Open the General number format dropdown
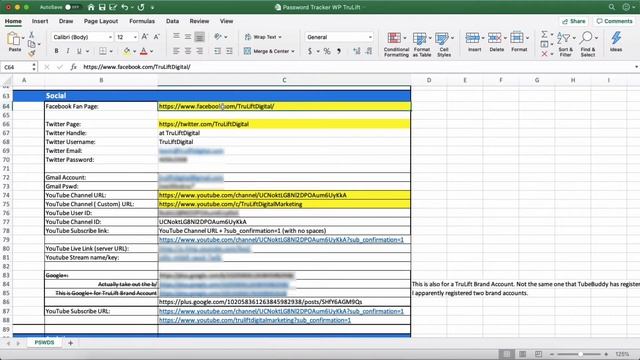 (x=370, y=37)
